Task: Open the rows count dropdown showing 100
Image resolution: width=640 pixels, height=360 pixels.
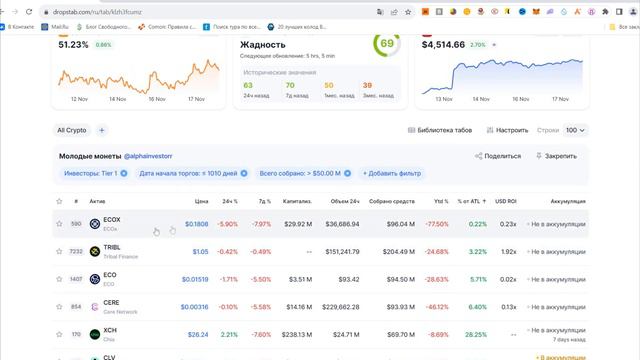Action: click(x=575, y=130)
